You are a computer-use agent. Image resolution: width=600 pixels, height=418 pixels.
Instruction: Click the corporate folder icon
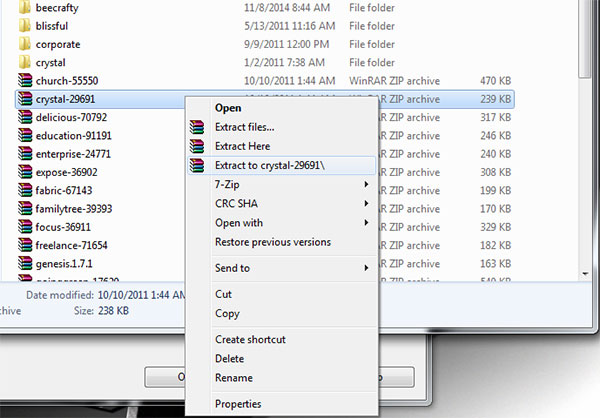pyautogui.click(x=25, y=44)
